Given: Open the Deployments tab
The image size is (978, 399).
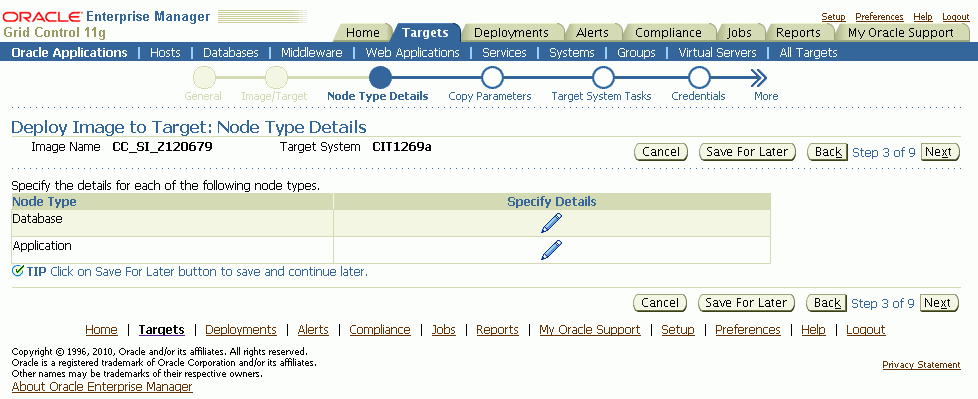Looking at the screenshot, I should (x=511, y=32).
